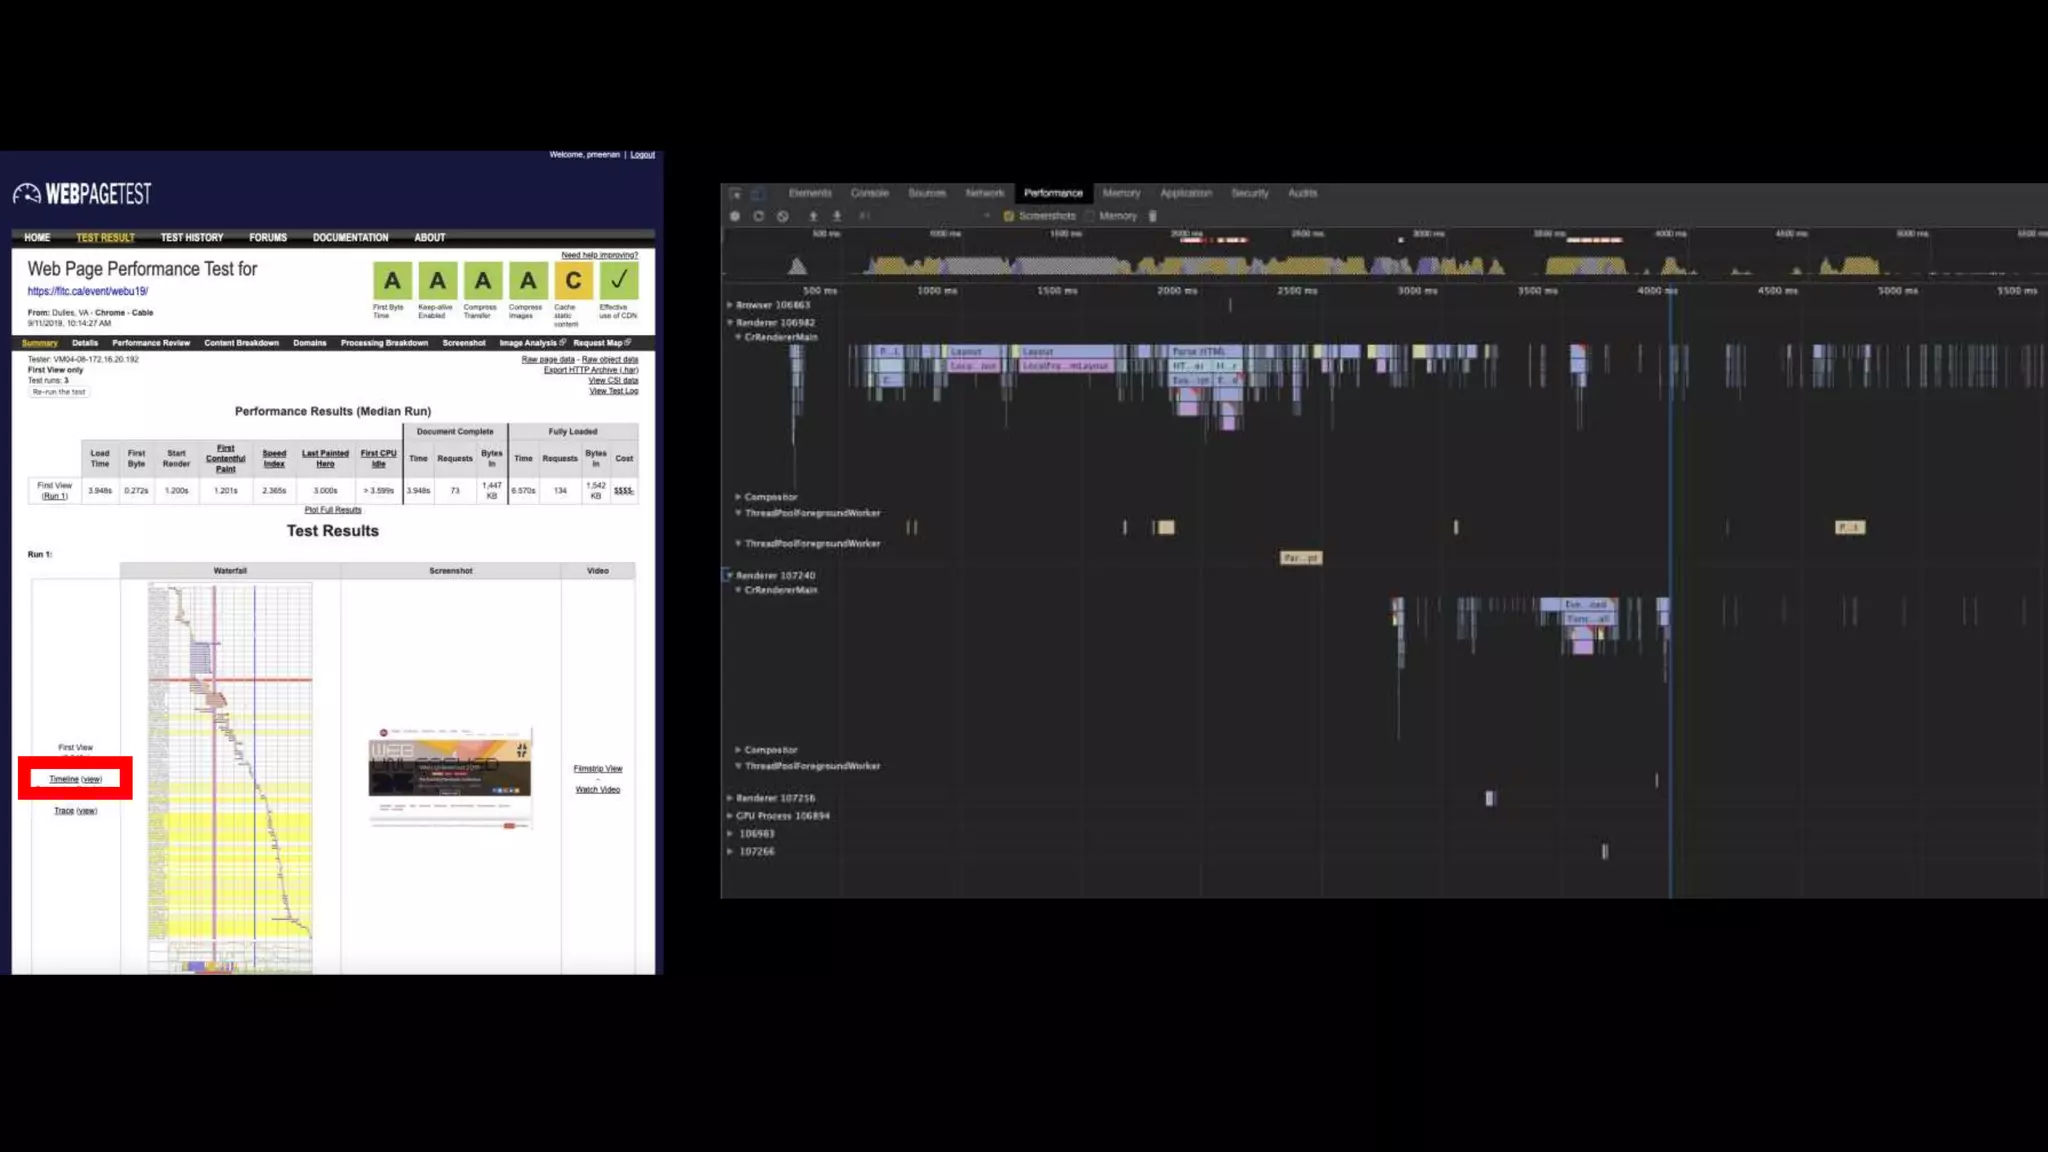Image resolution: width=2048 pixels, height=1152 pixels.
Task: Click the reload and profile icon
Action: pyautogui.click(x=759, y=216)
